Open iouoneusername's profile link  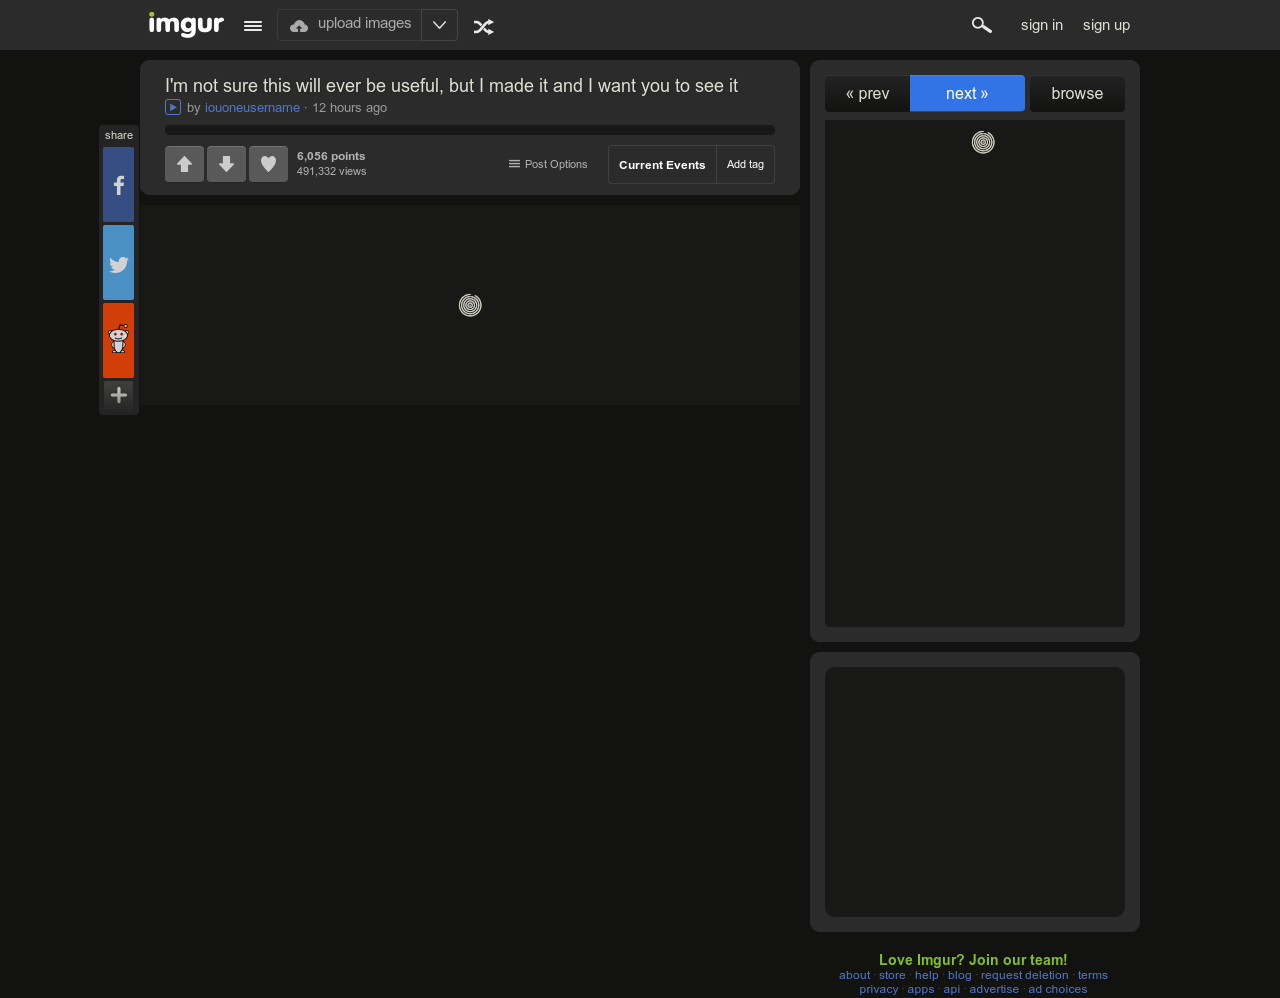click(x=252, y=108)
